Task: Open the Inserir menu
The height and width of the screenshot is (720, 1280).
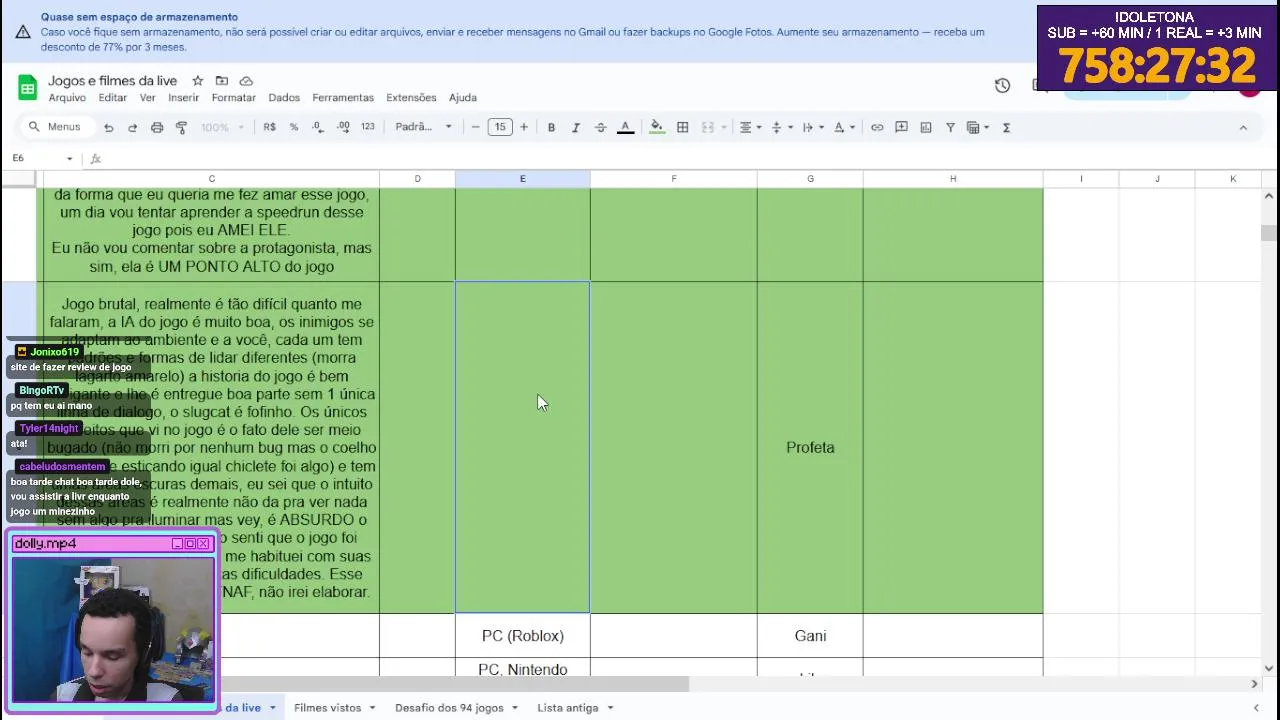Action: tap(184, 97)
